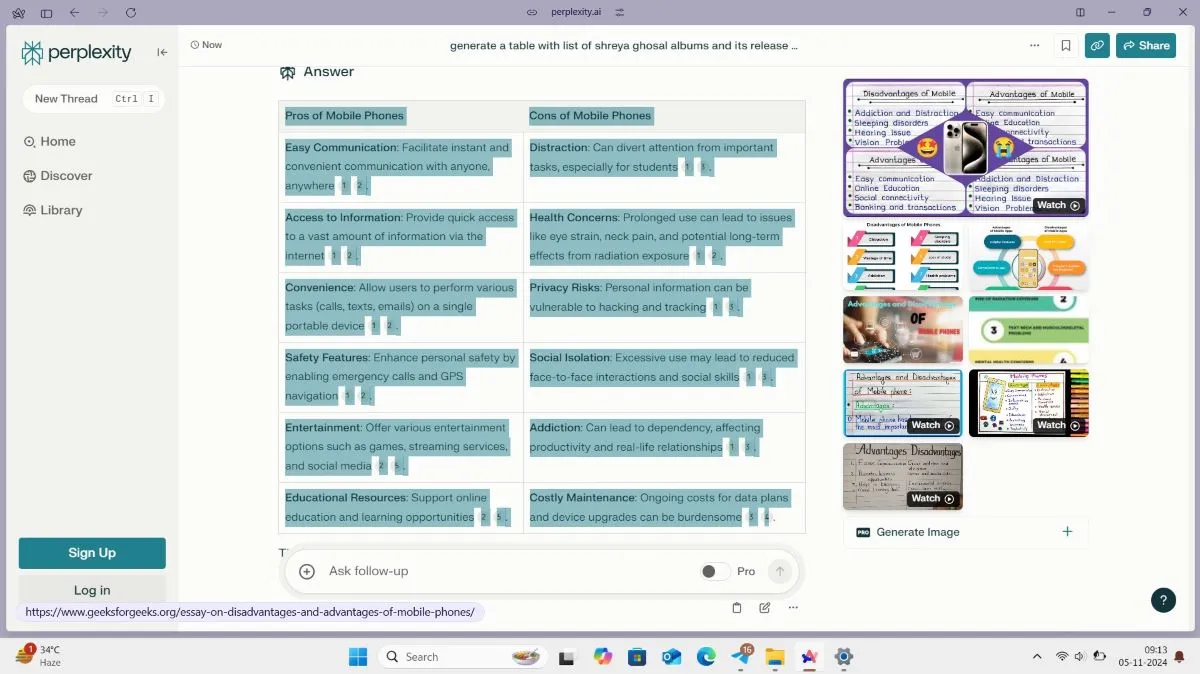Click the Ask follow-up input field
1200x674 pixels.
click(x=510, y=571)
